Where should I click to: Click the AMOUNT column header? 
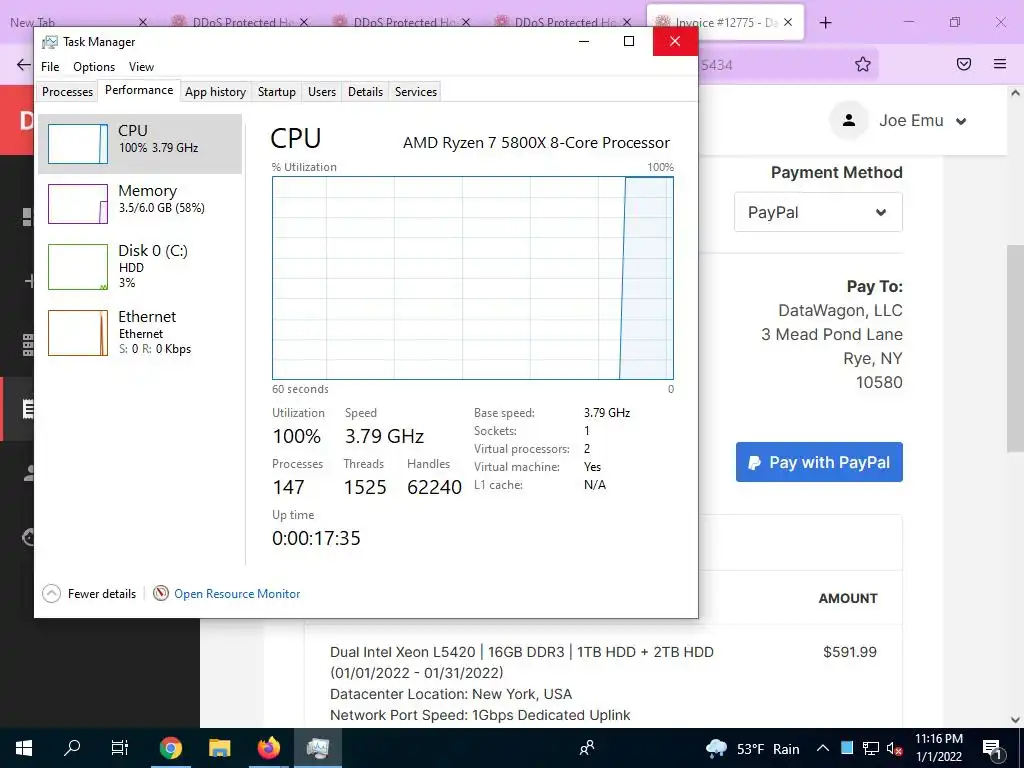click(x=848, y=598)
